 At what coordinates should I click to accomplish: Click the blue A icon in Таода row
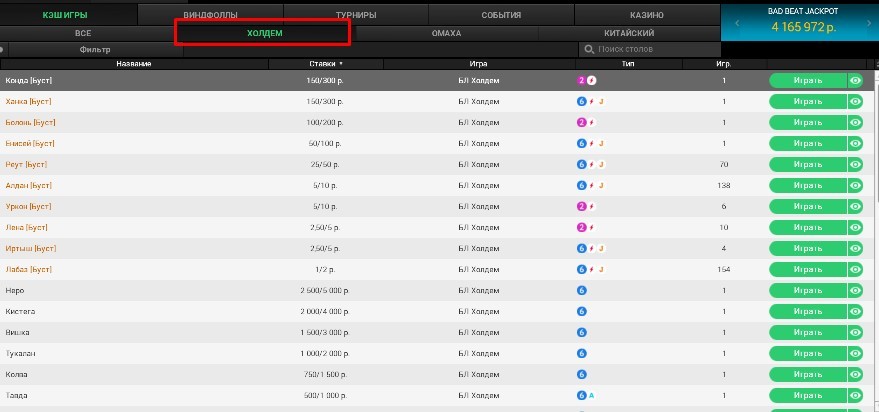592,395
